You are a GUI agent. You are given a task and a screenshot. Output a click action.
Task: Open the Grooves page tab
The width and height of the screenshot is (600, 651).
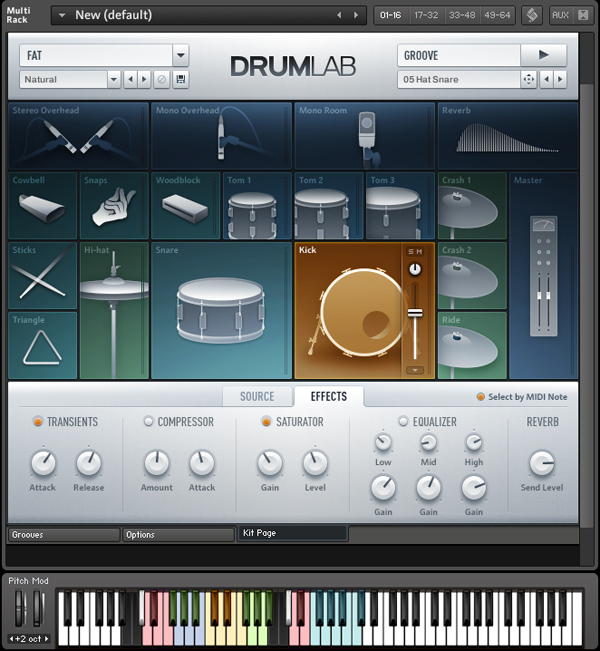click(x=64, y=535)
